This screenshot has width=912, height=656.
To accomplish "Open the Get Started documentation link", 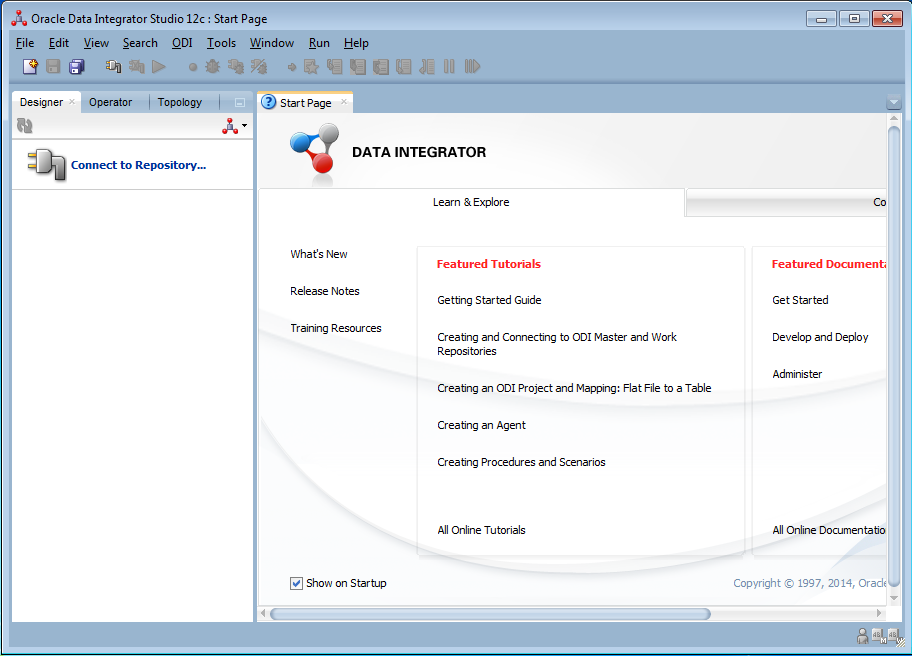I will click(800, 300).
